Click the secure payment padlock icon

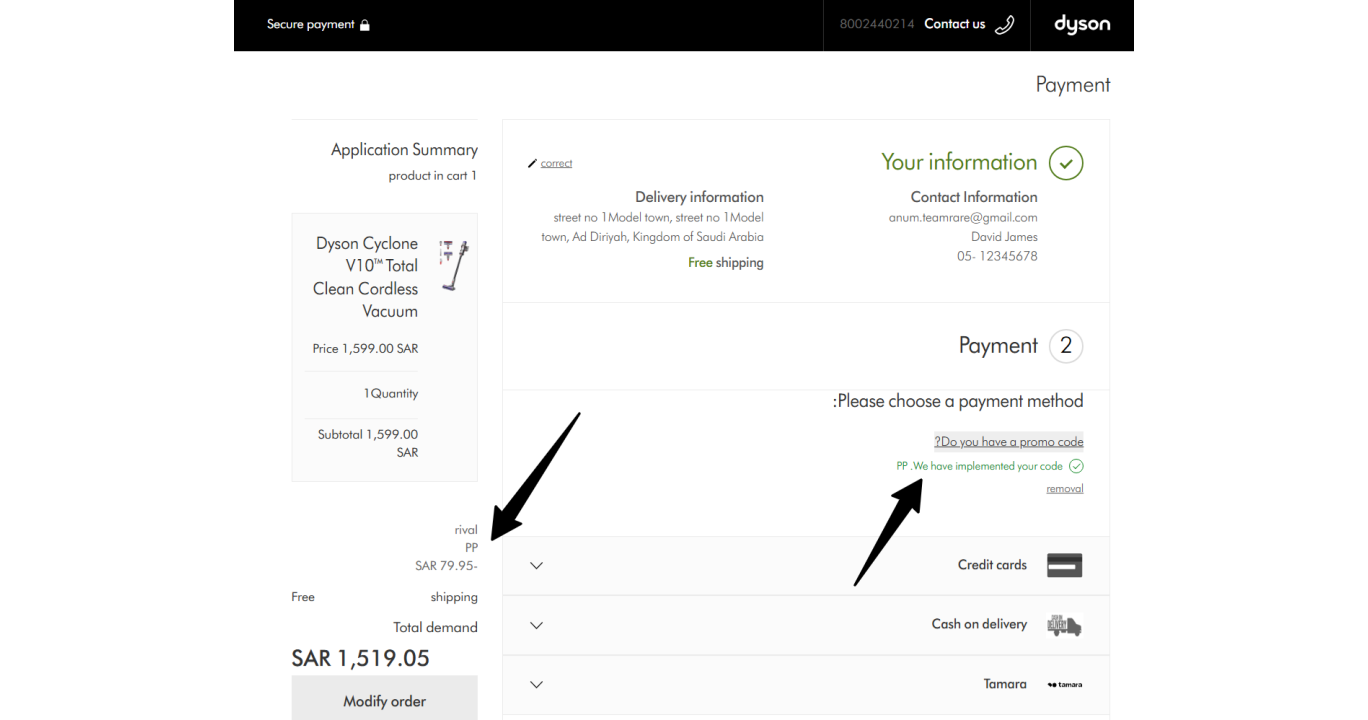click(x=365, y=25)
